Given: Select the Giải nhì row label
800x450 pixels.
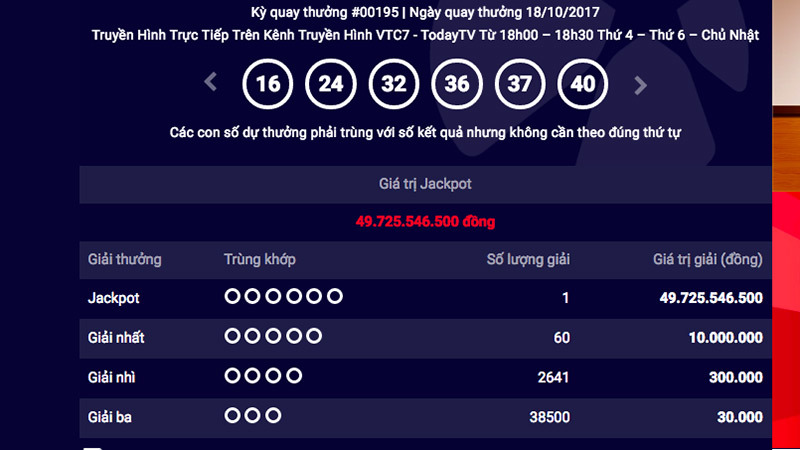Looking at the screenshot, I should (113, 377).
